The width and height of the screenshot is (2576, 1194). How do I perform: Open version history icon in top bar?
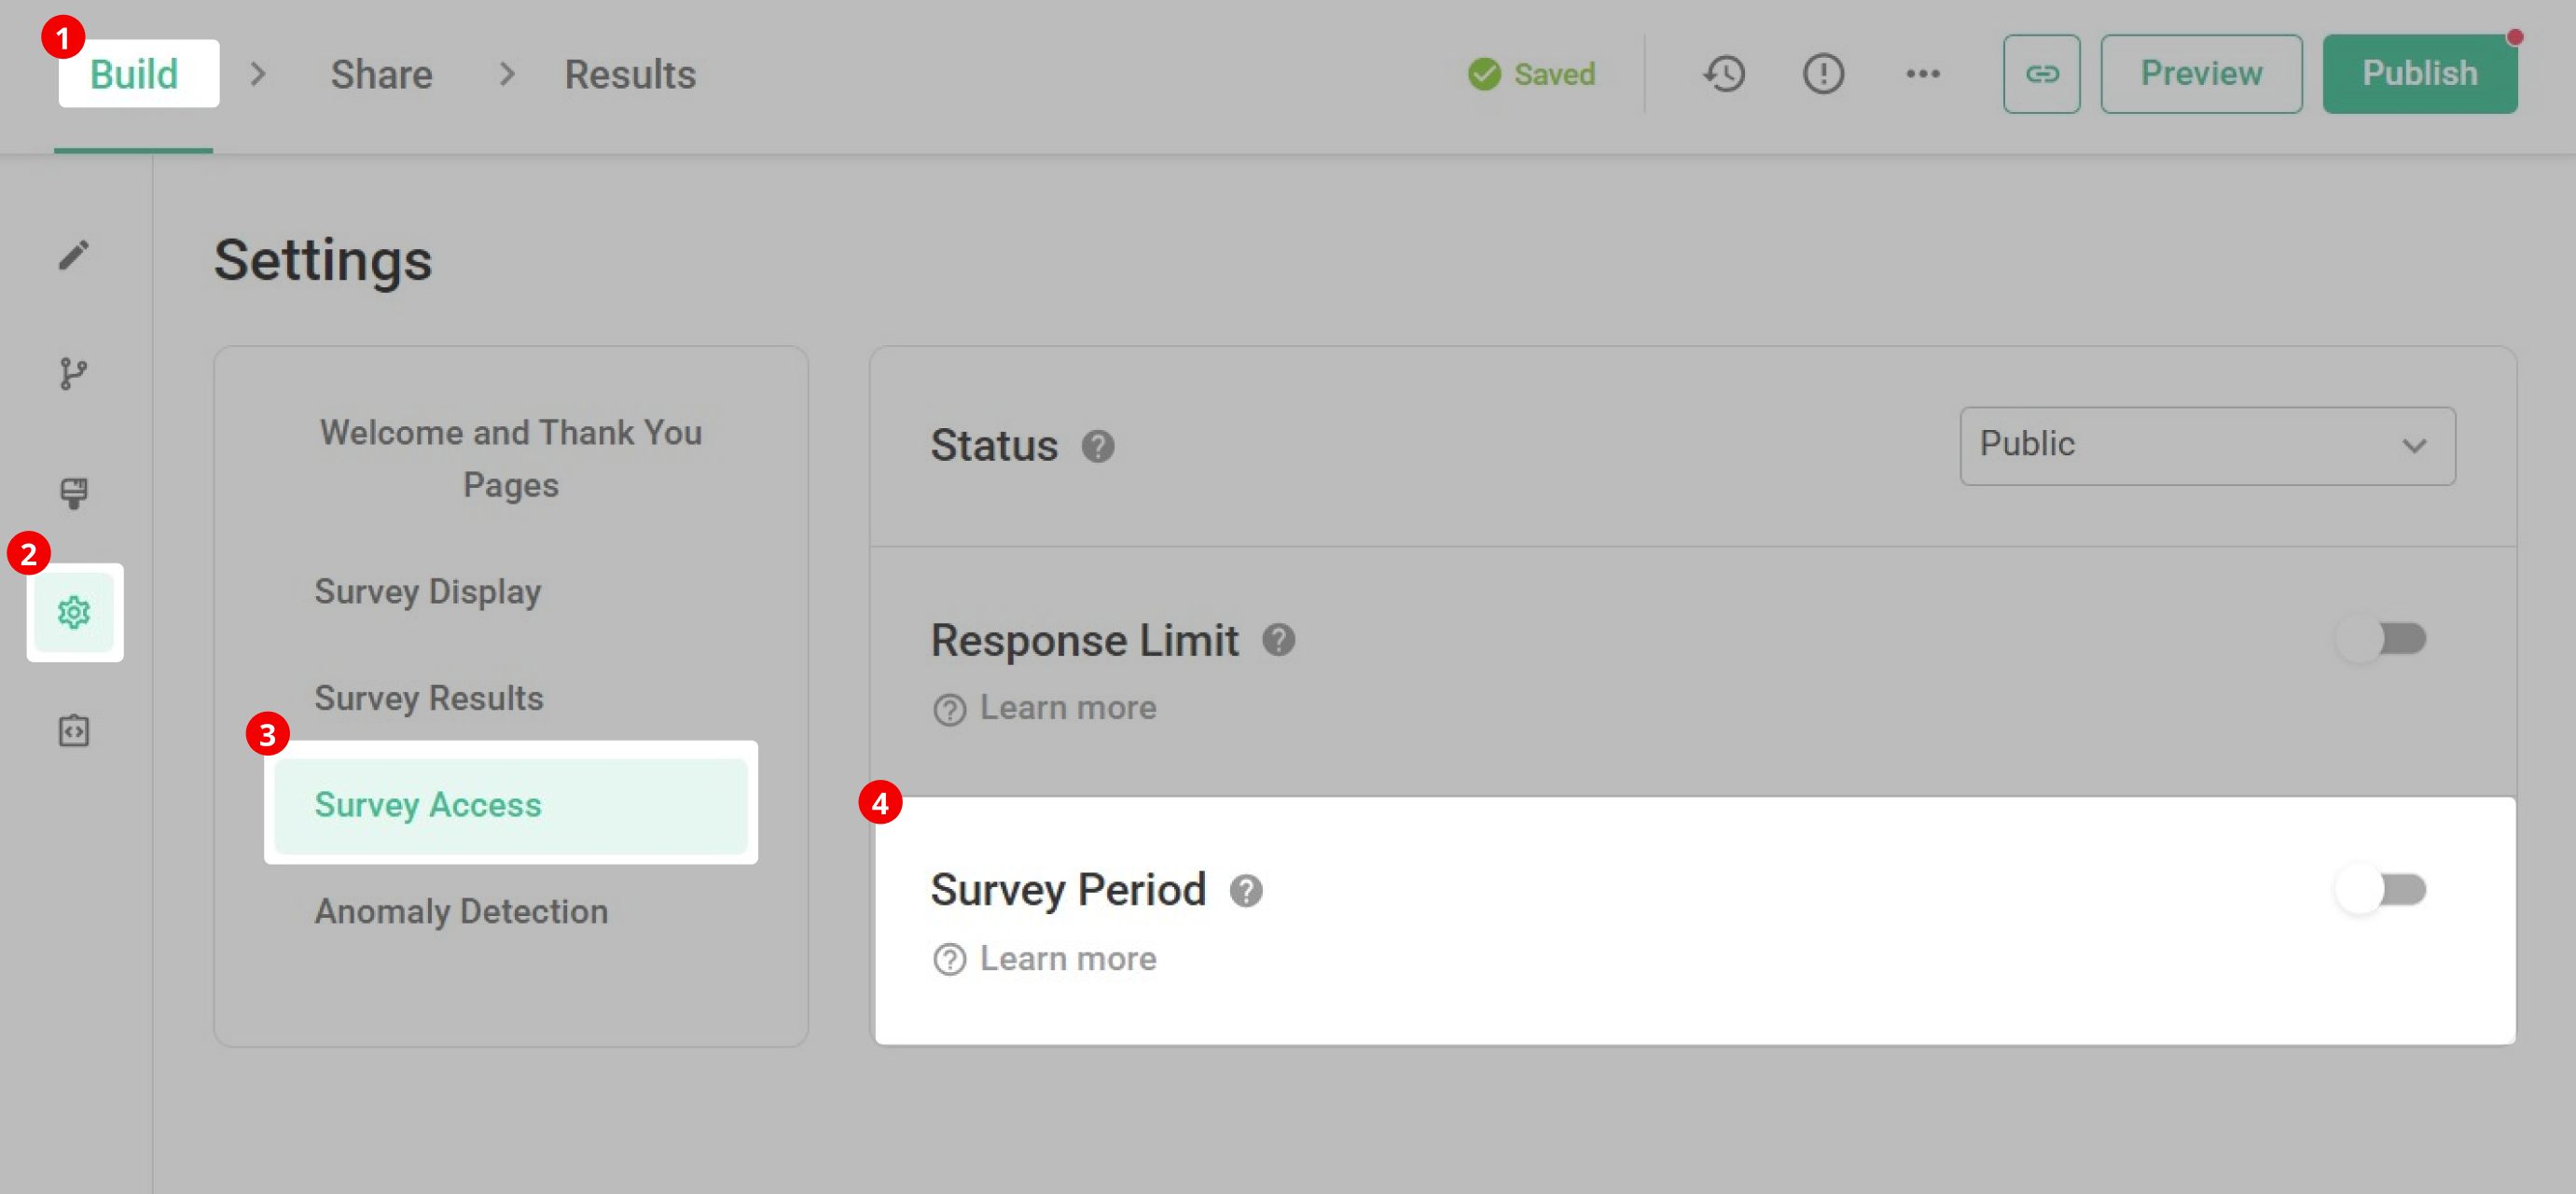click(1724, 73)
